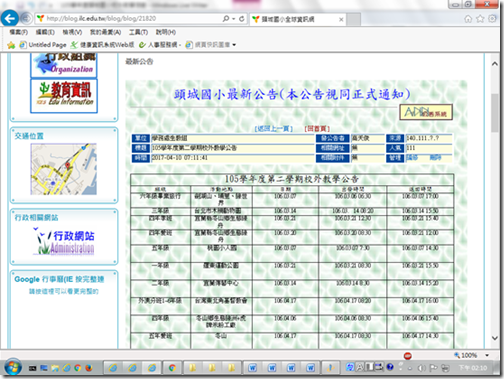Expand the 網頁快訊圖庫 favorites dropdown

coord(234,45)
